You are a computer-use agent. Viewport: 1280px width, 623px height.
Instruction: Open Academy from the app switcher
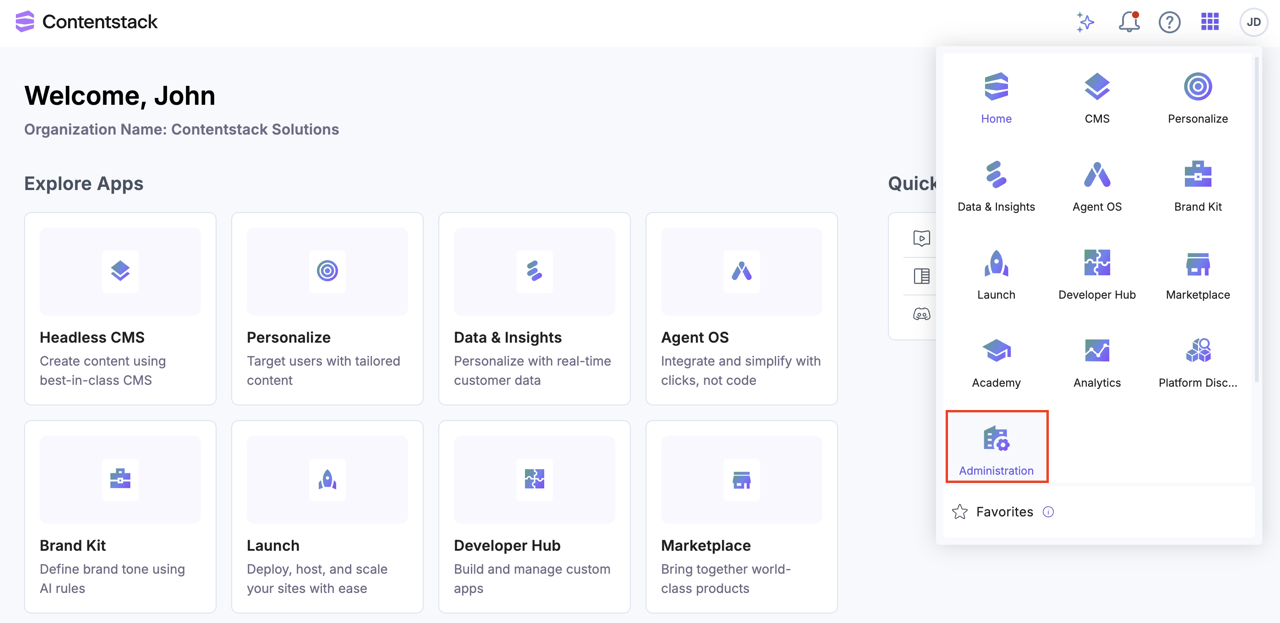[996, 362]
